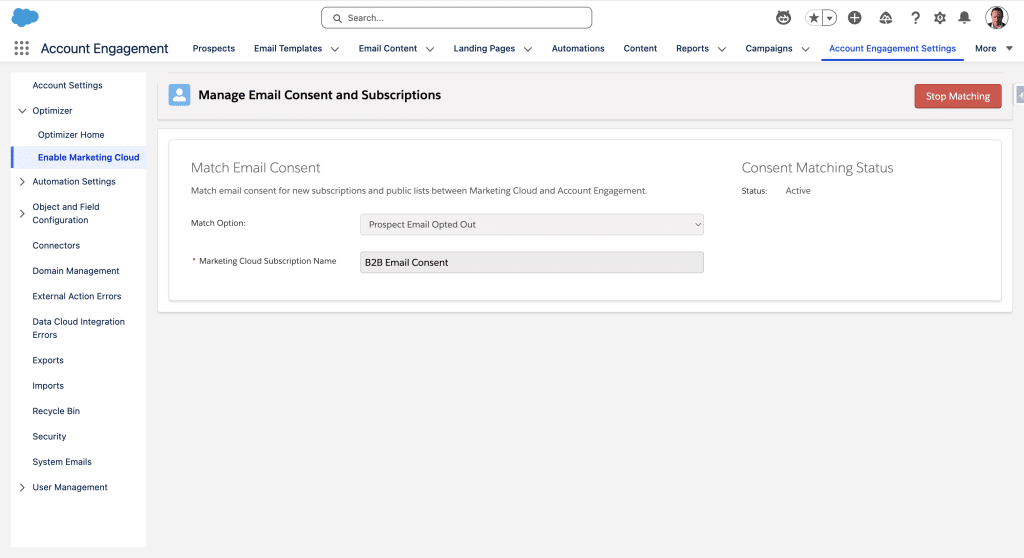Expand the User Management section
The width and height of the screenshot is (1024, 558).
click(x=23, y=488)
